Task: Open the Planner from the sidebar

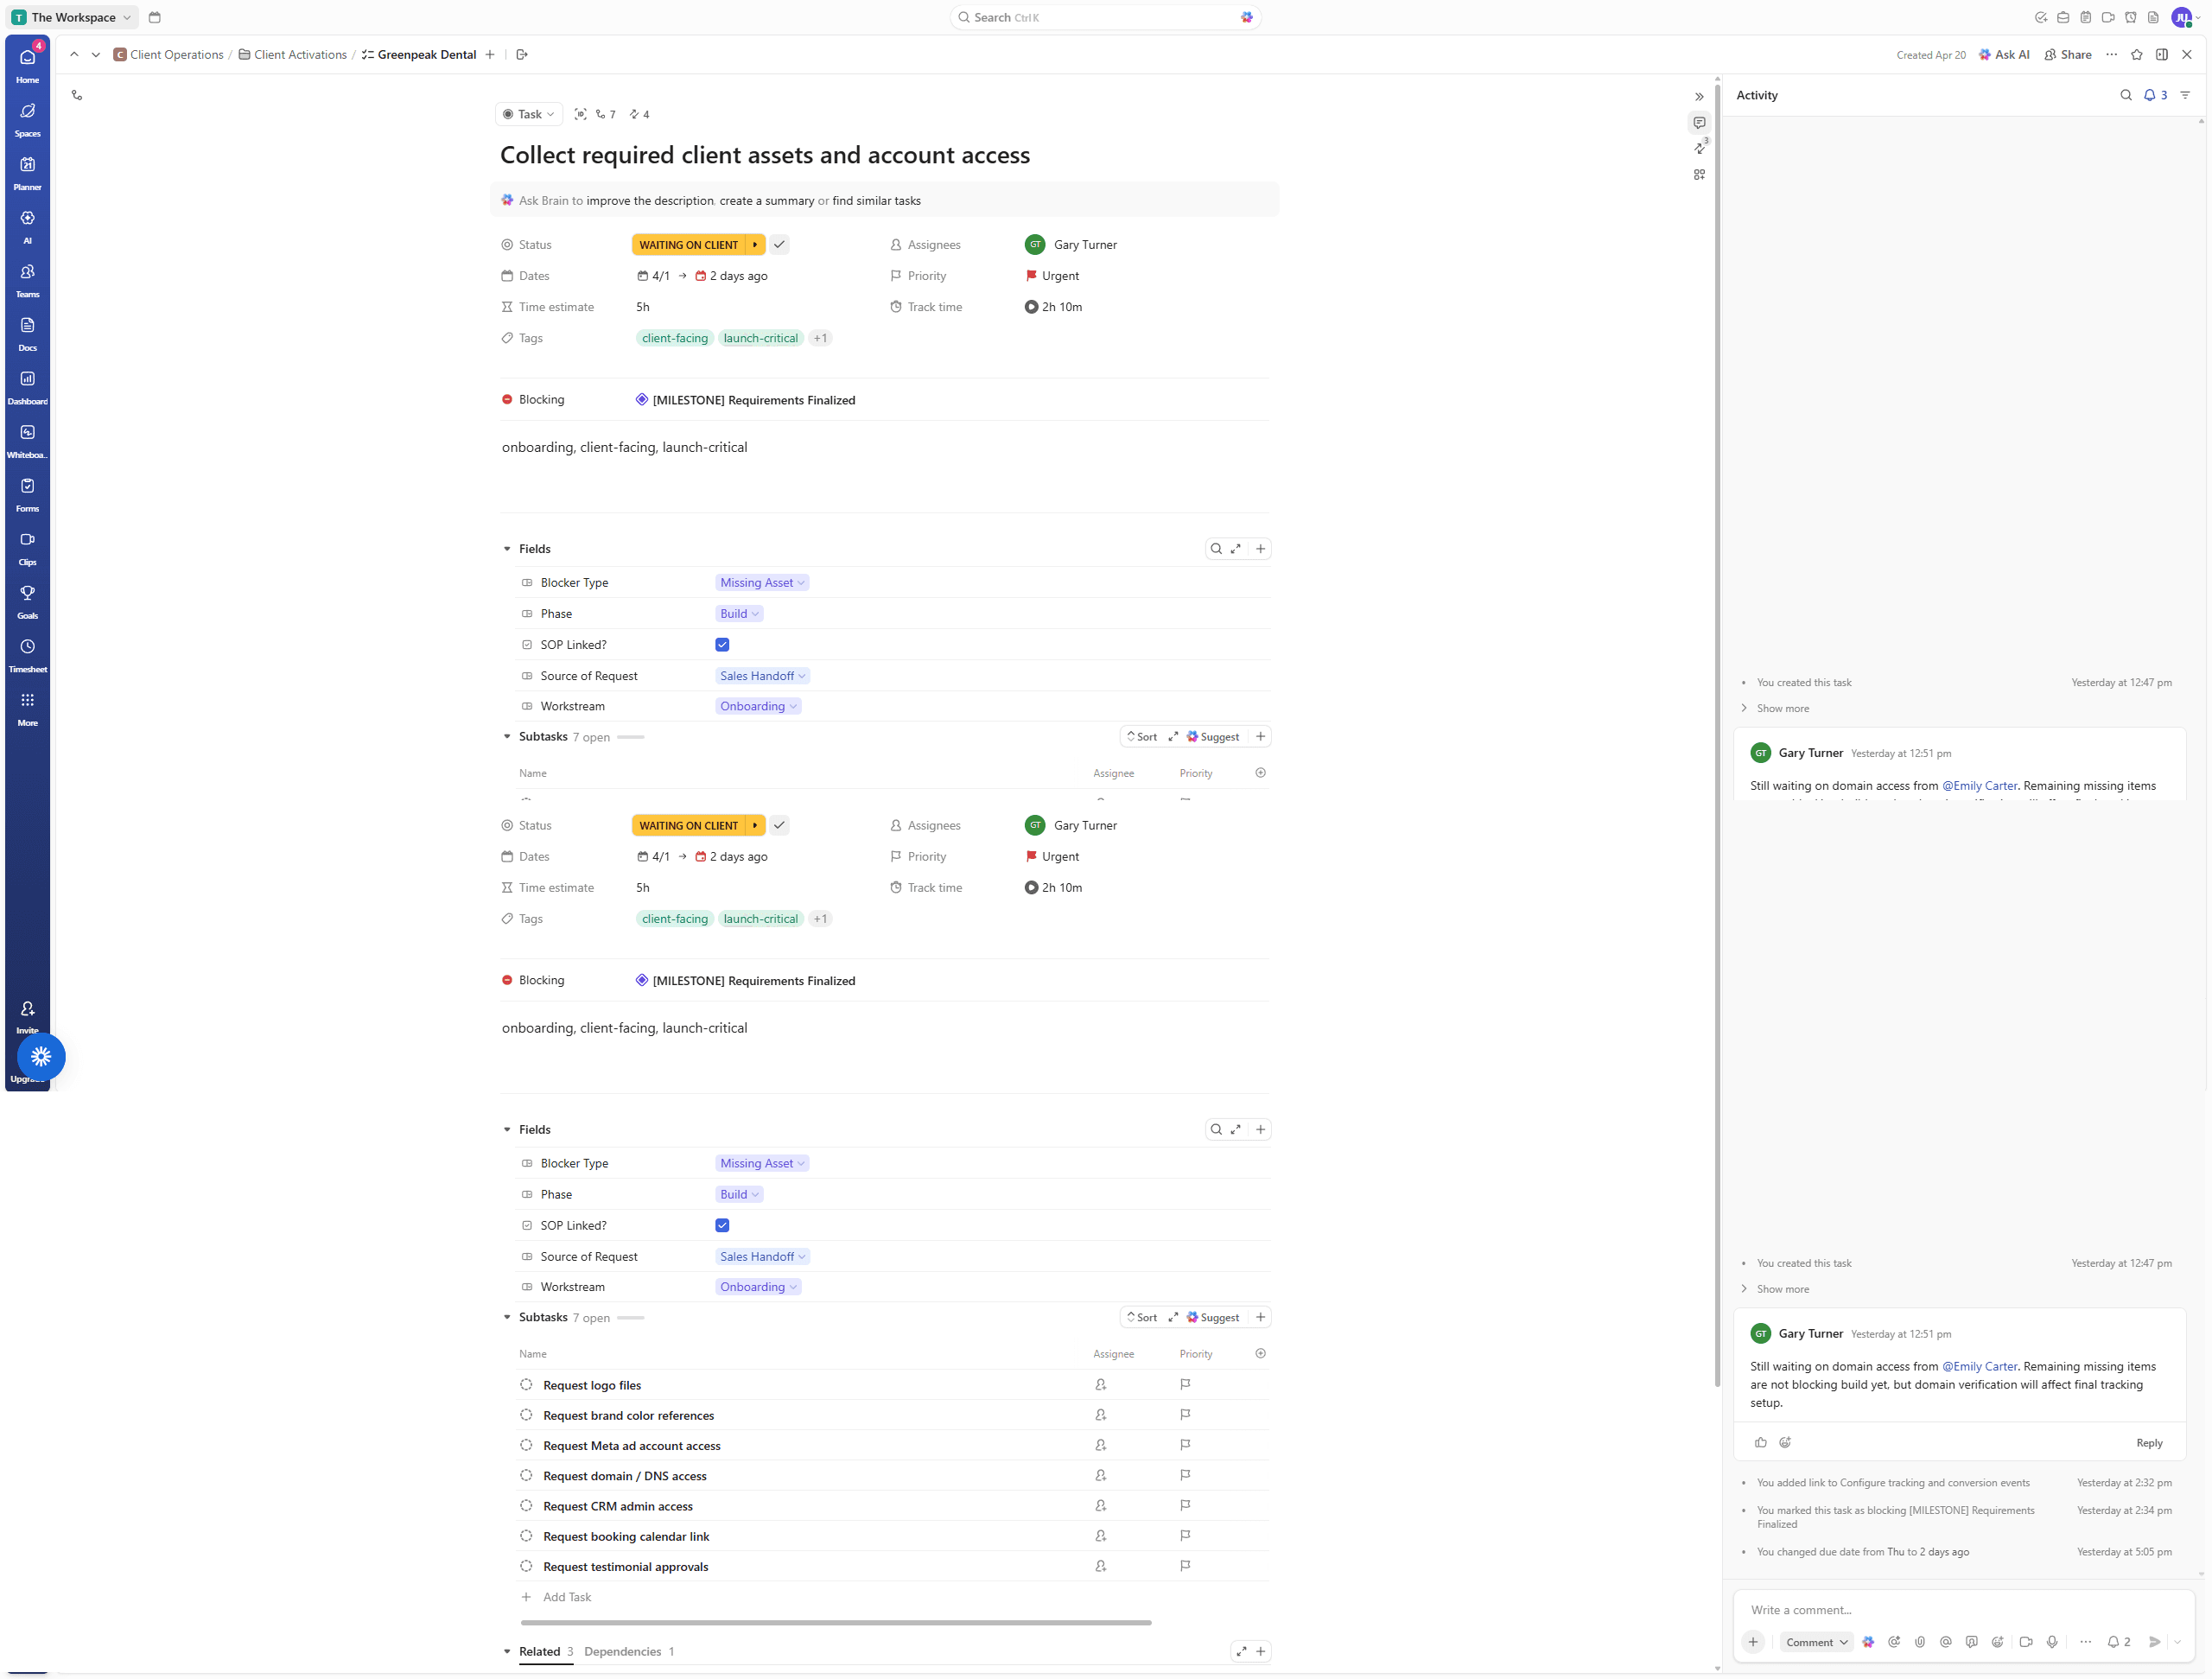Action: point(27,171)
